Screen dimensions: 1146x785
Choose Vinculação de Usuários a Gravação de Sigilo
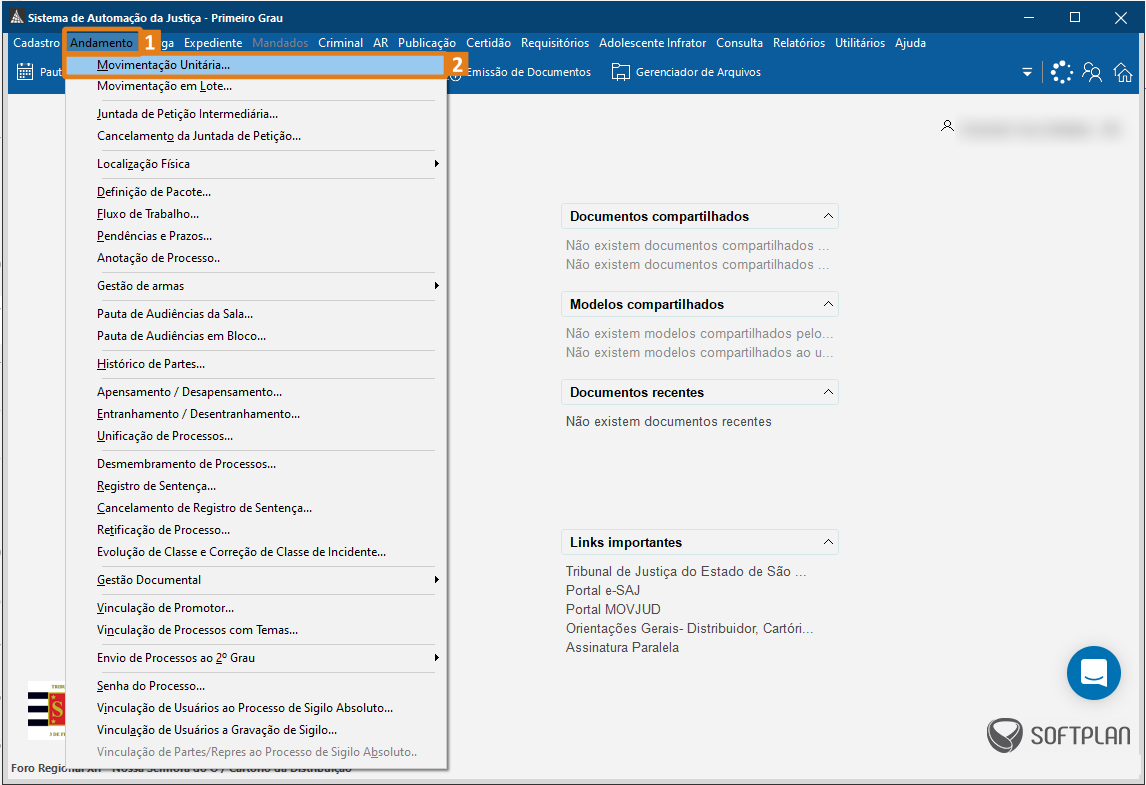pyautogui.click(x=257, y=730)
